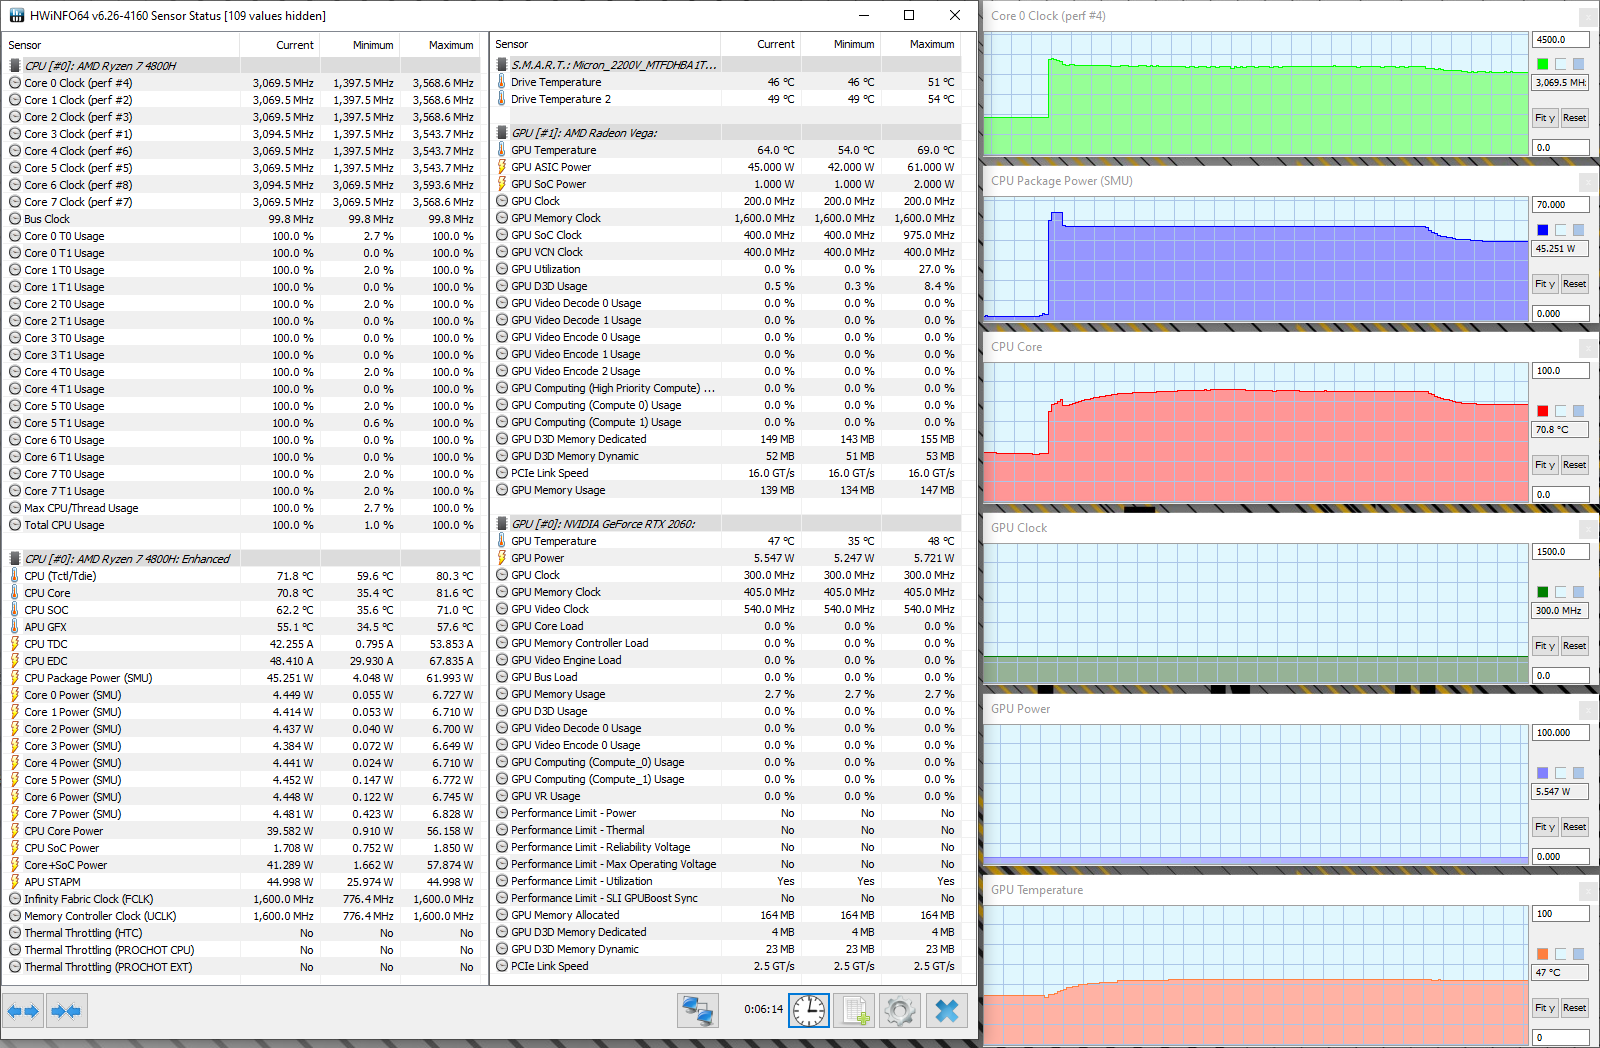Viewport: 1600px width, 1048px height.
Task: Start logging with the document-plus icon
Action: pos(855,1011)
